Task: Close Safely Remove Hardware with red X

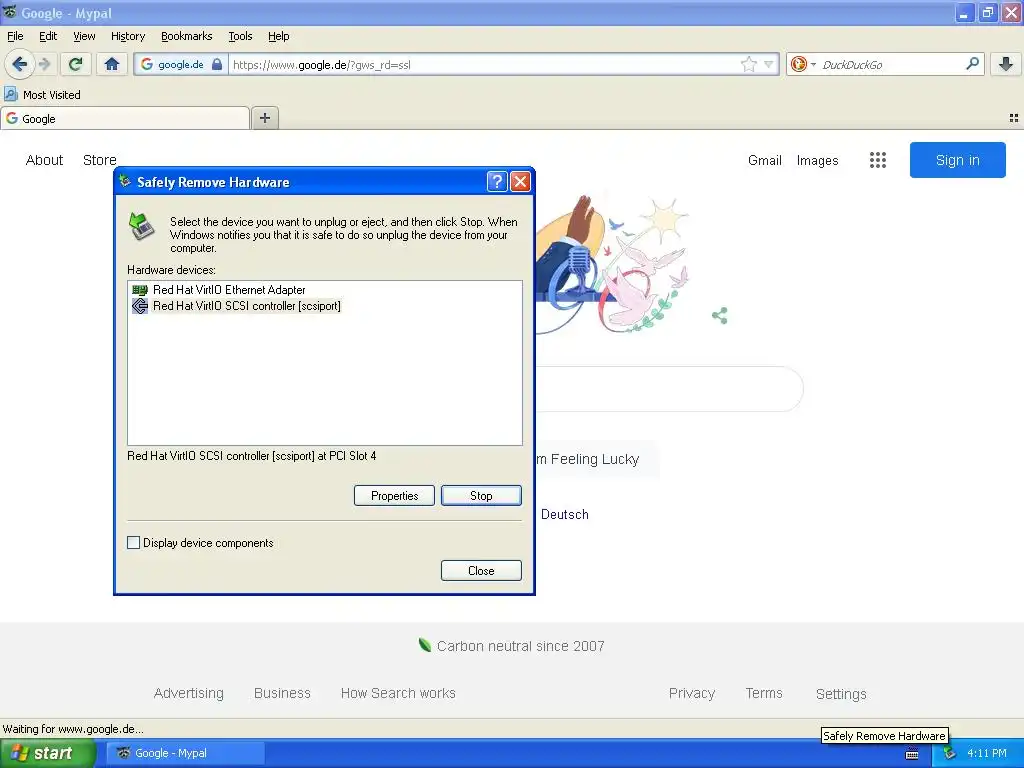Action: [520, 182]
